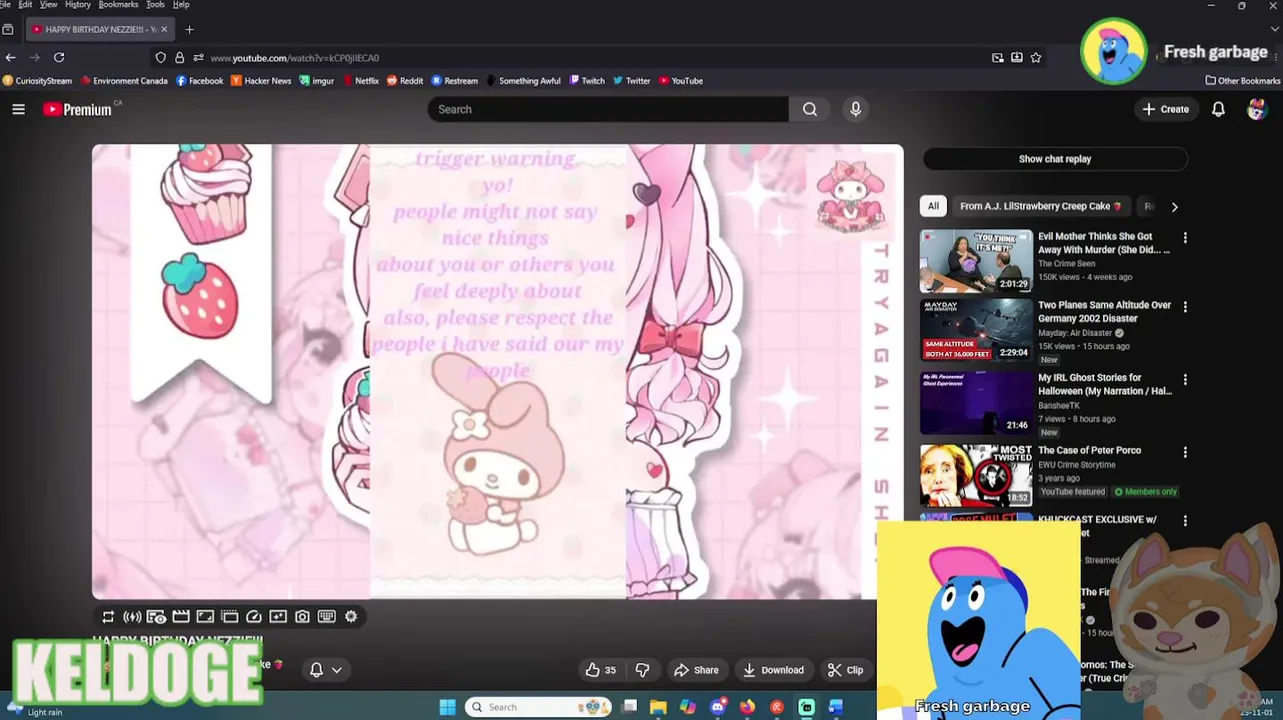
Task: Open options for The Case of Peter Porco video
Action: 1185,452
